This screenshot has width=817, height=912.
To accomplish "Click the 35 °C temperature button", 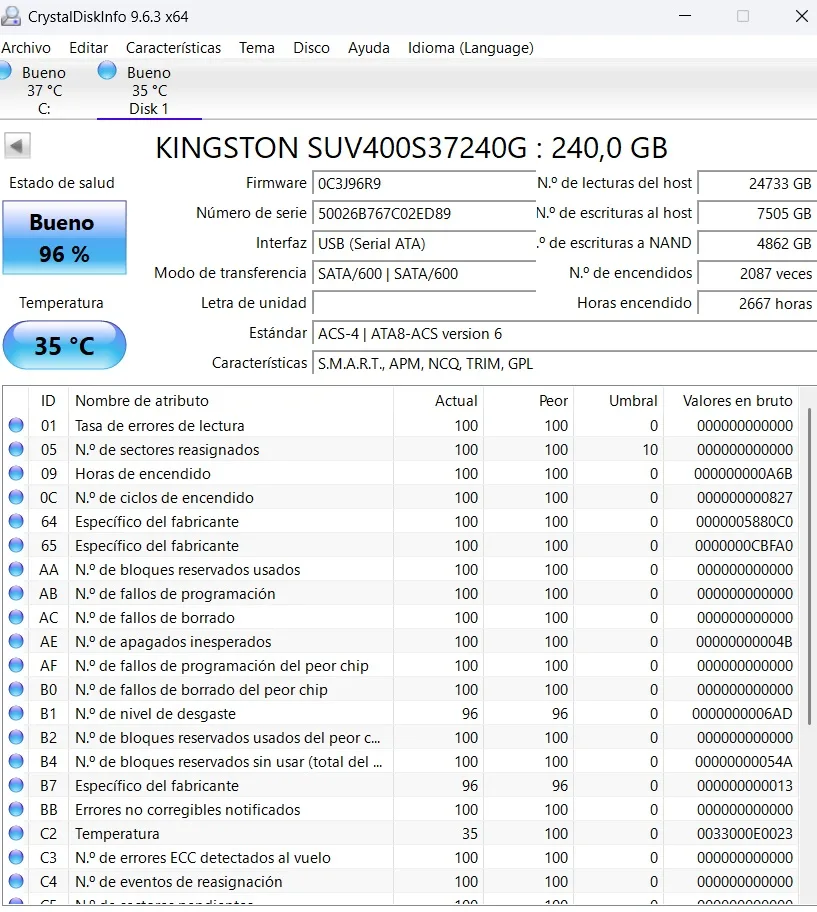I will [65, 345].
